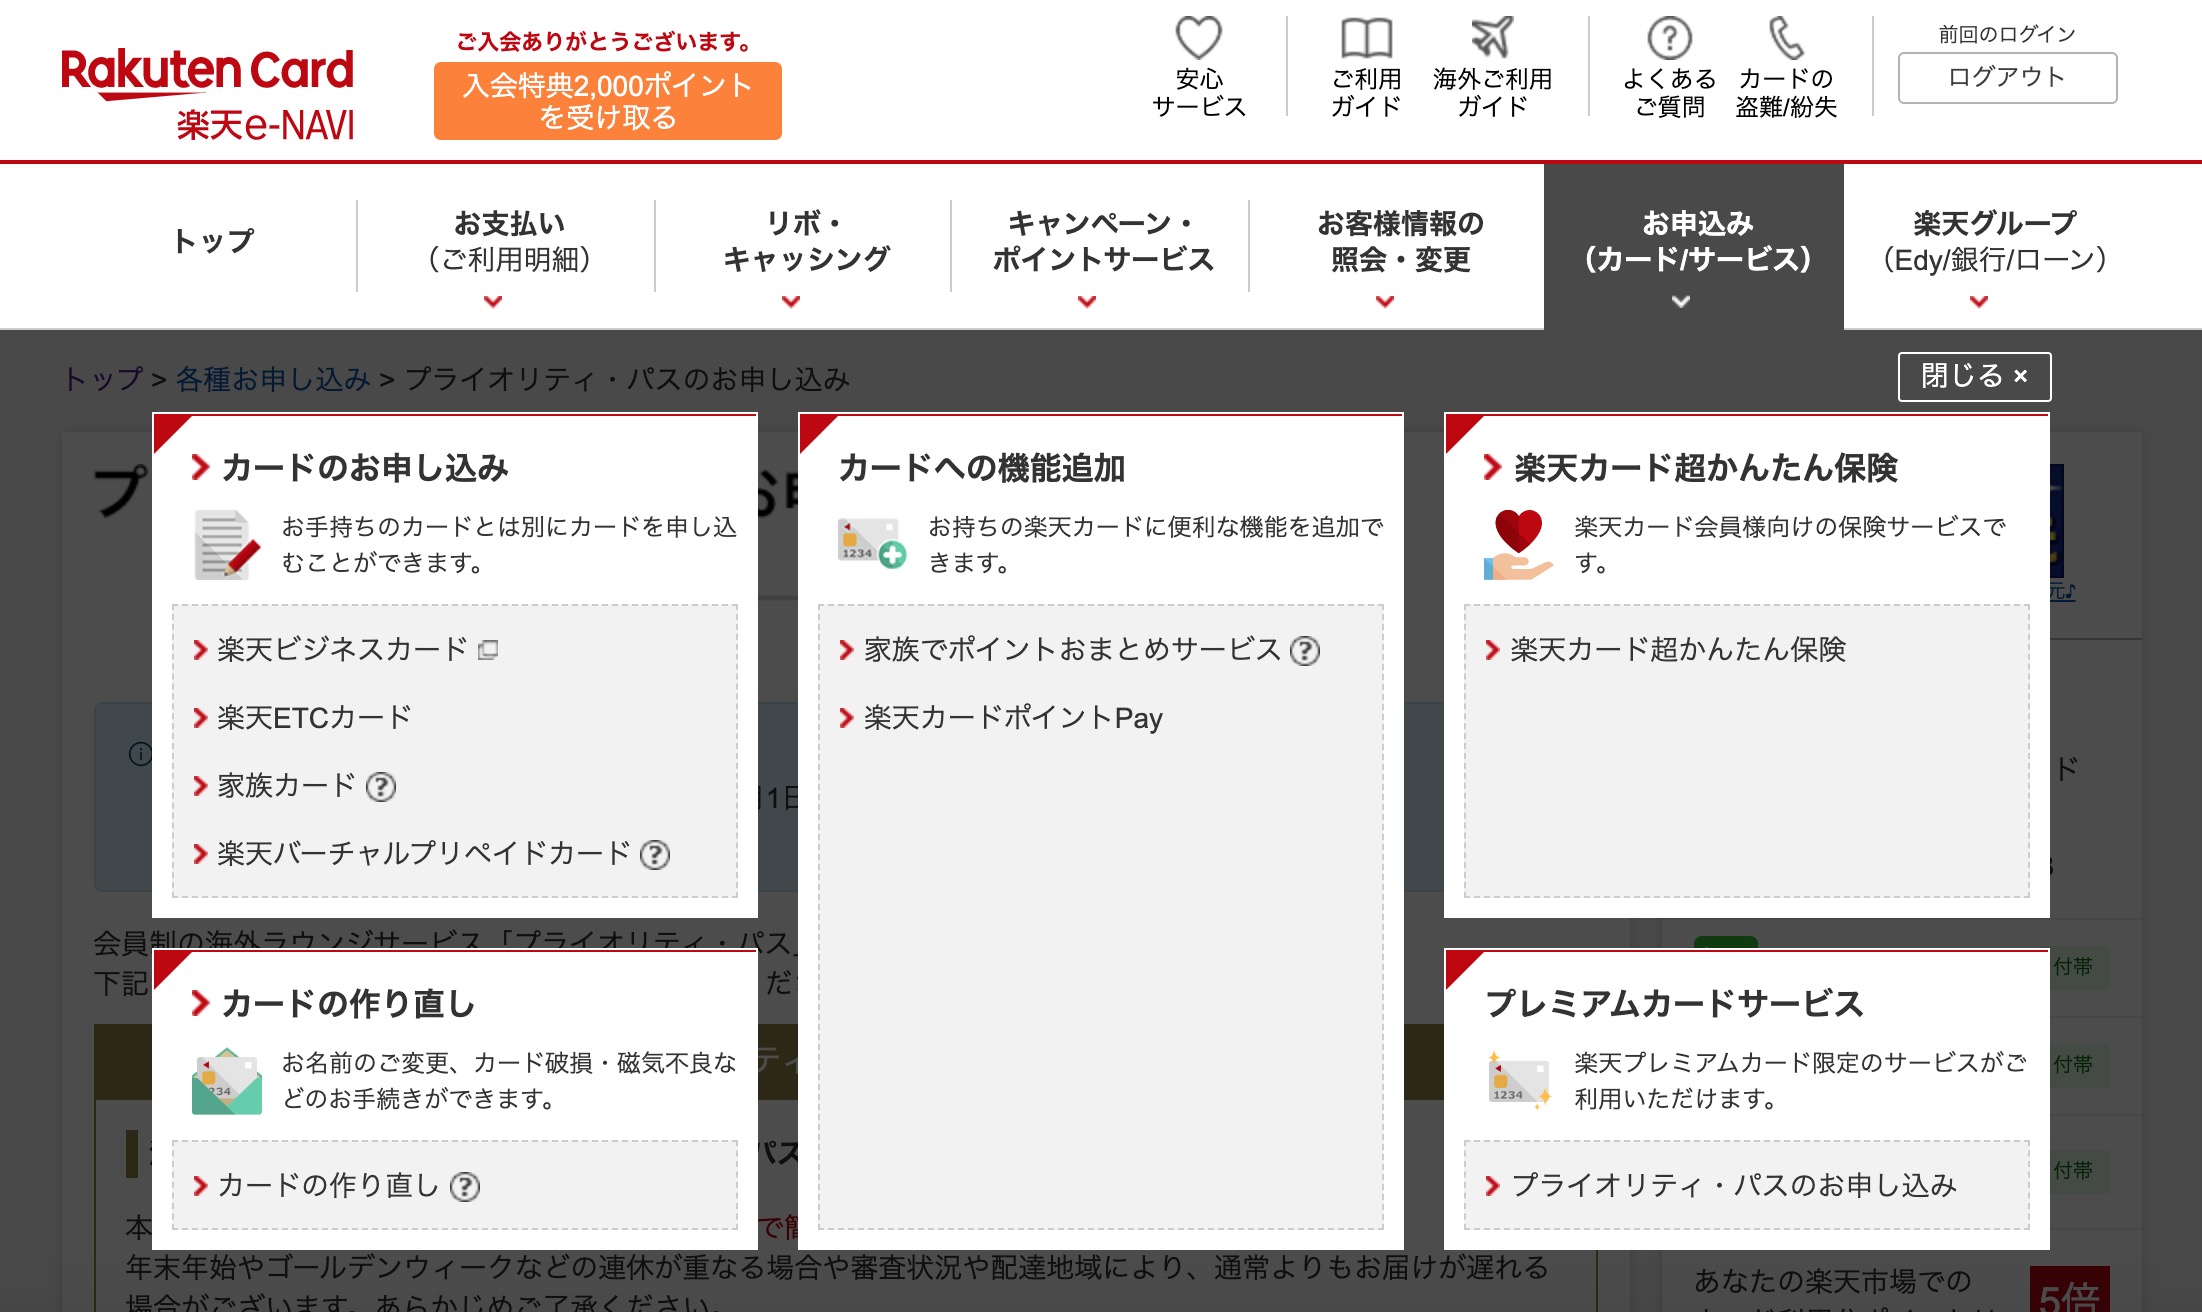
Task: Click help icon next to カードの作り直し link
Action: [x=465, y=1187]
